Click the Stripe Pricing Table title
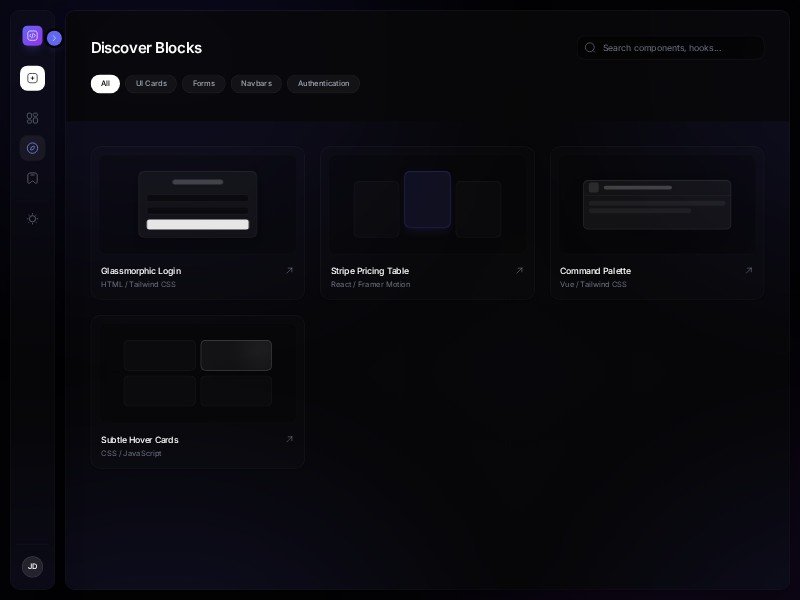This screenshot has height=600, width=800. point(370,271)
